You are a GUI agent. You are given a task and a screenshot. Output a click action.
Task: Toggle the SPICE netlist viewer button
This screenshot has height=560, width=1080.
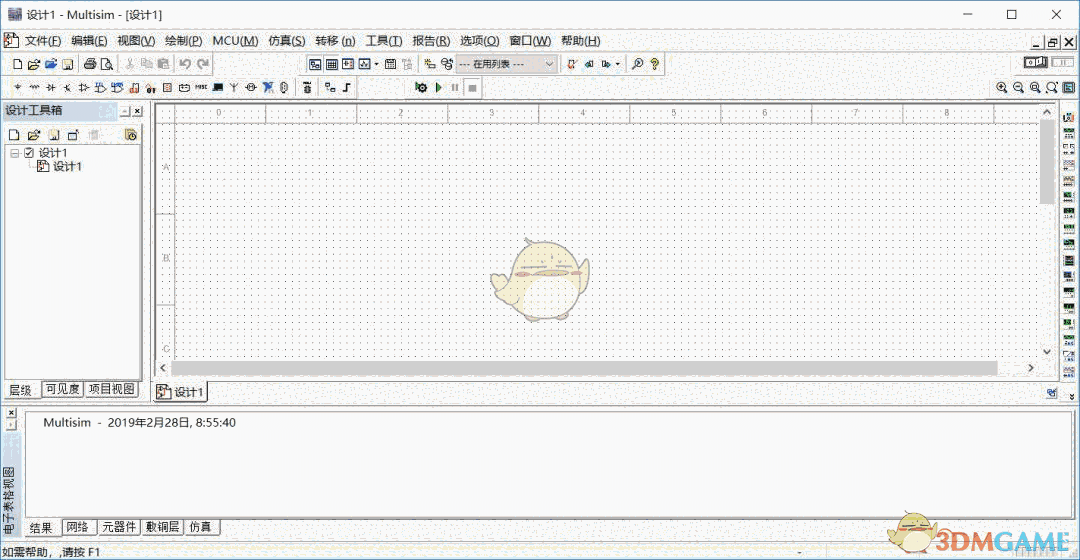(348, 64)
